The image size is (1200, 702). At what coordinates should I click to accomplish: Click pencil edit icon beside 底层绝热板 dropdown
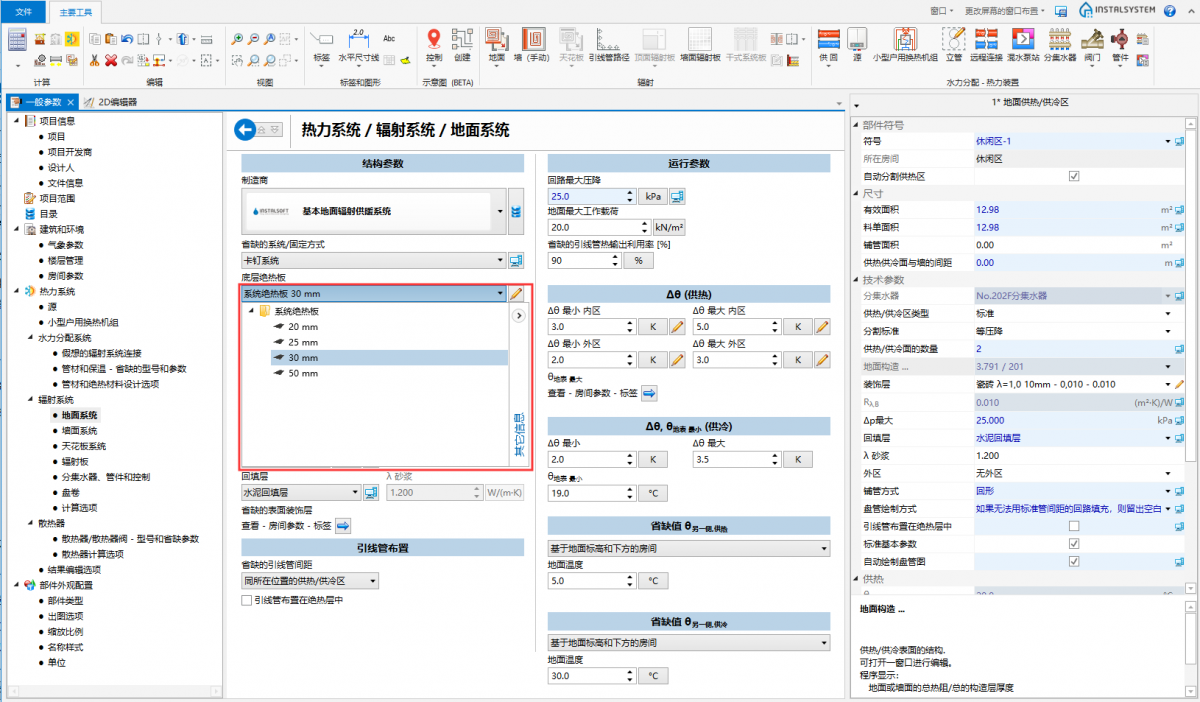(516, 294)
